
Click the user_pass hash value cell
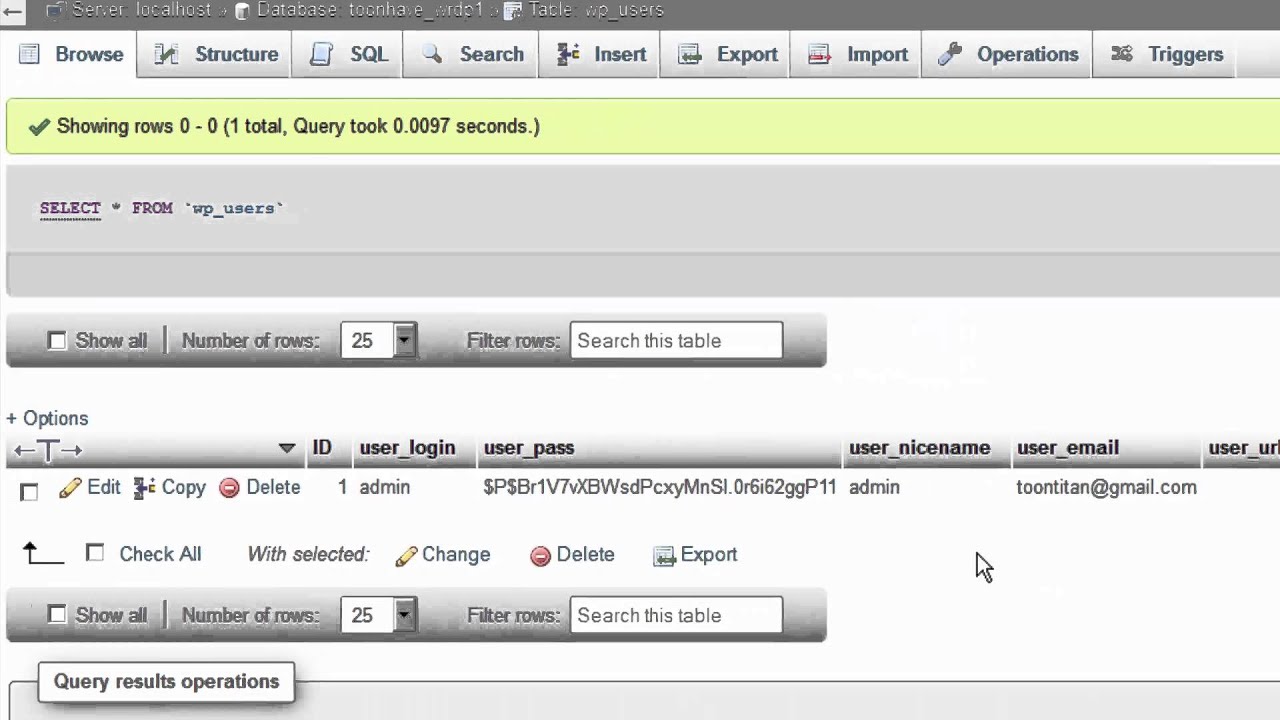pos(660,487)
